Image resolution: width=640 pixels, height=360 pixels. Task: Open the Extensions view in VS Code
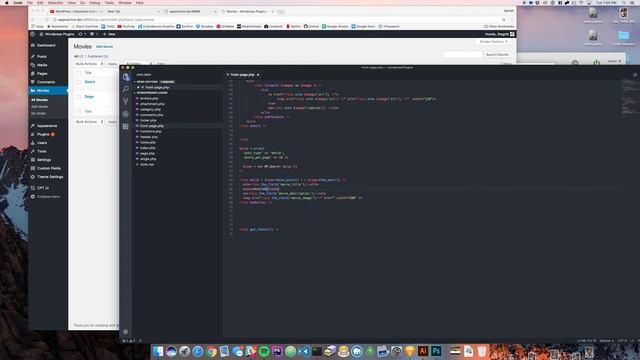tap(126, 127)
